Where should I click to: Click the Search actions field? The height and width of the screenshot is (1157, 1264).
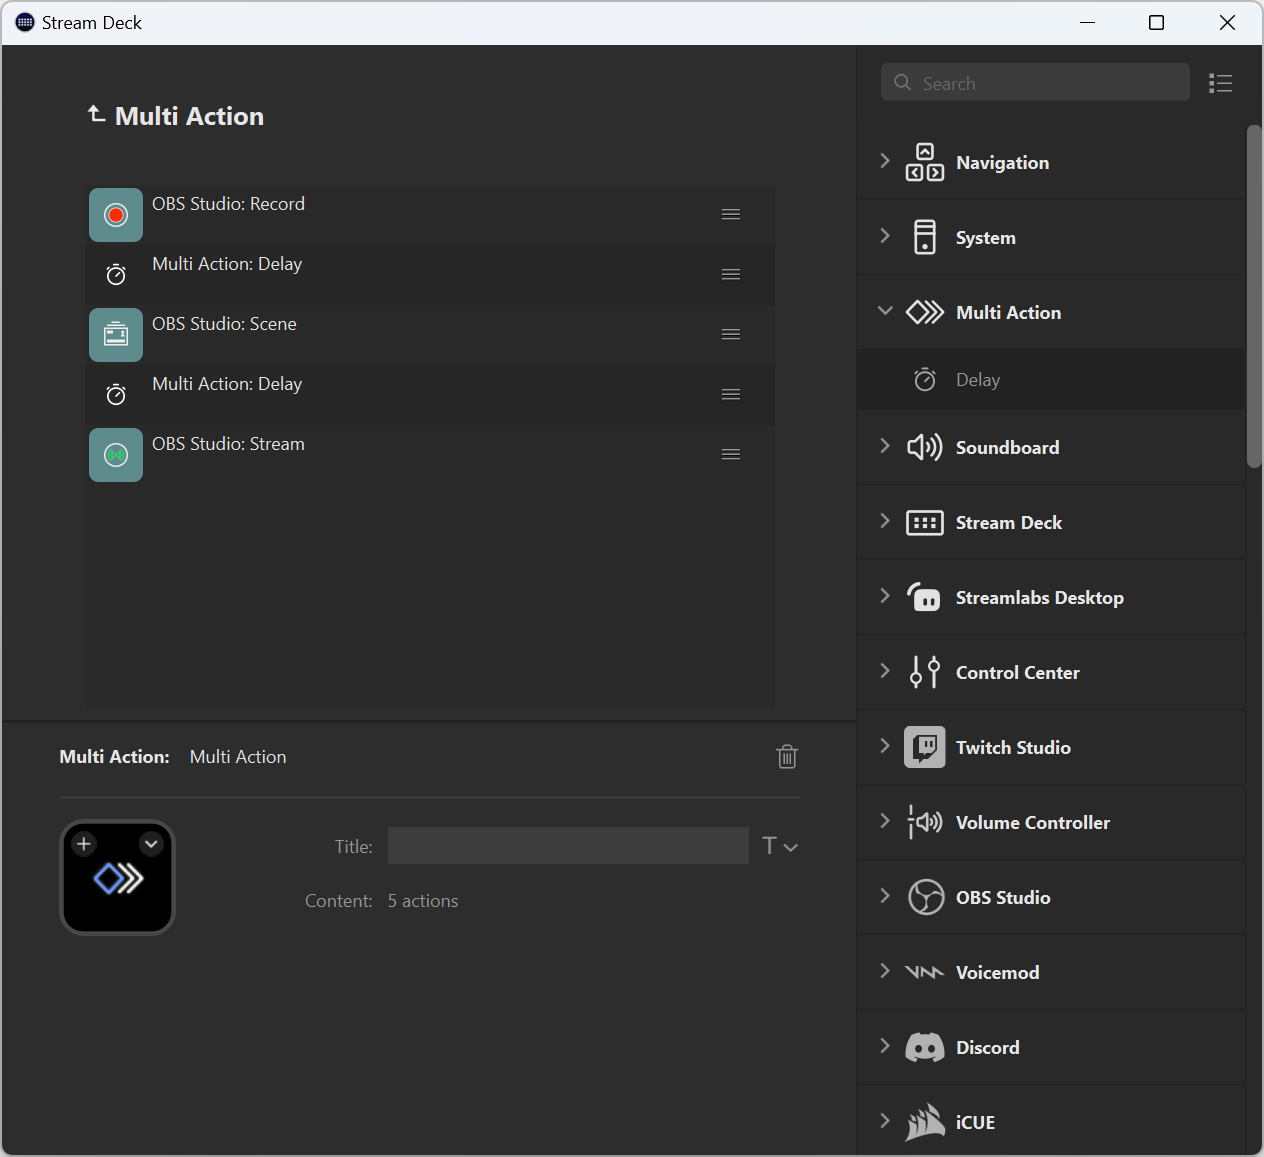tap(1035, 83)
